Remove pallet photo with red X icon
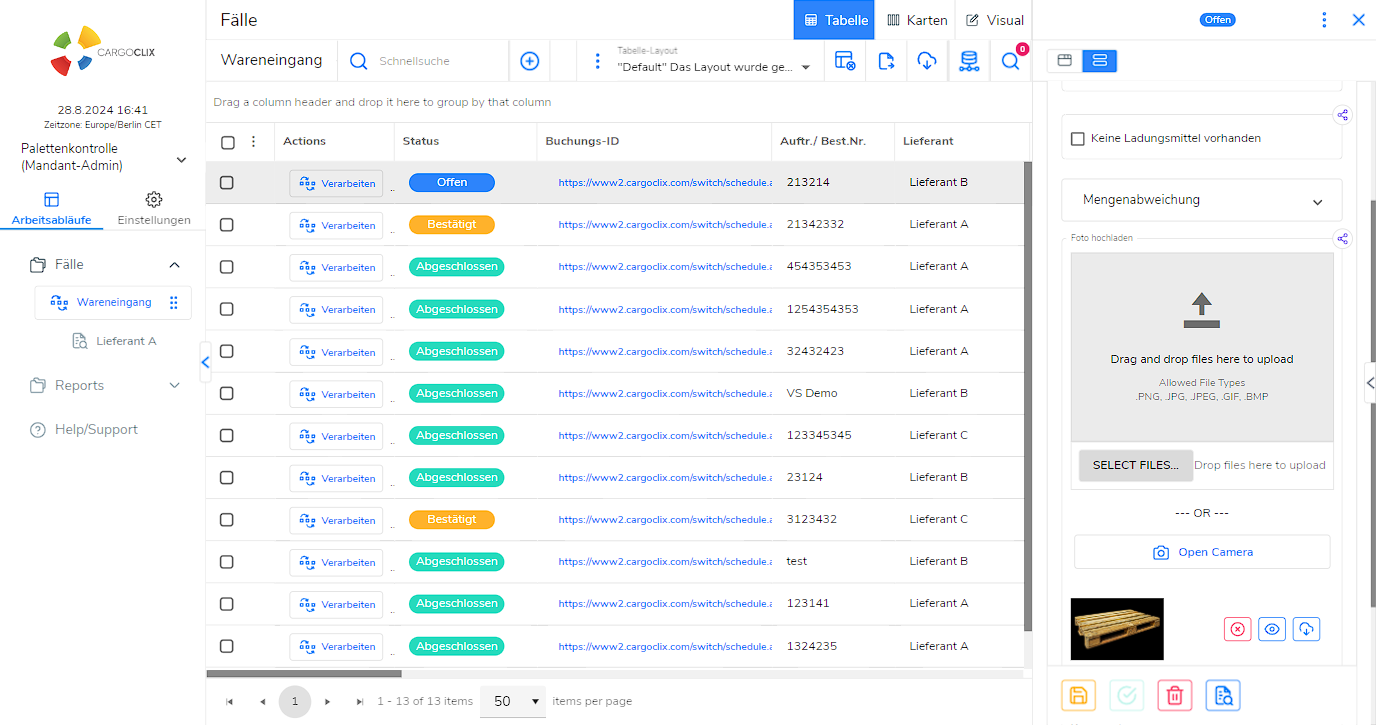Viewport: 1376px width, 725px height. click(1237, 629)
